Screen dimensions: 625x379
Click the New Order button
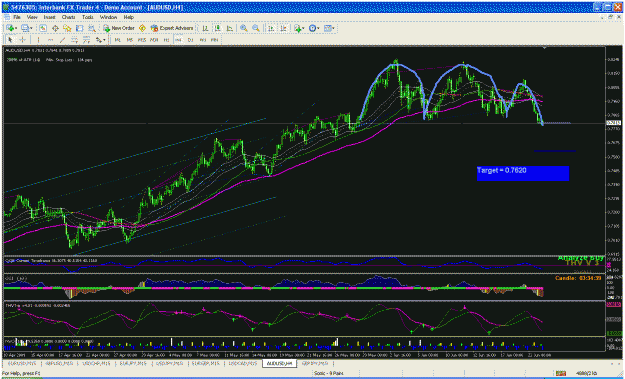click(119, 28)
